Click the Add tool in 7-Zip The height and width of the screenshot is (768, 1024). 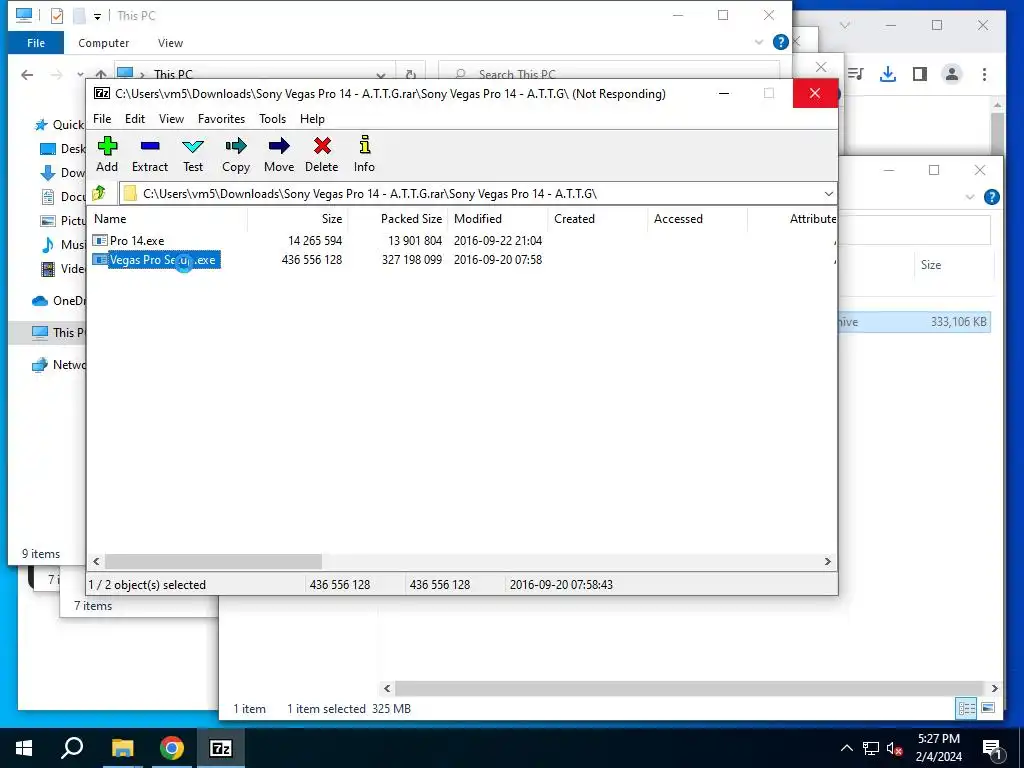click(107, 154)
